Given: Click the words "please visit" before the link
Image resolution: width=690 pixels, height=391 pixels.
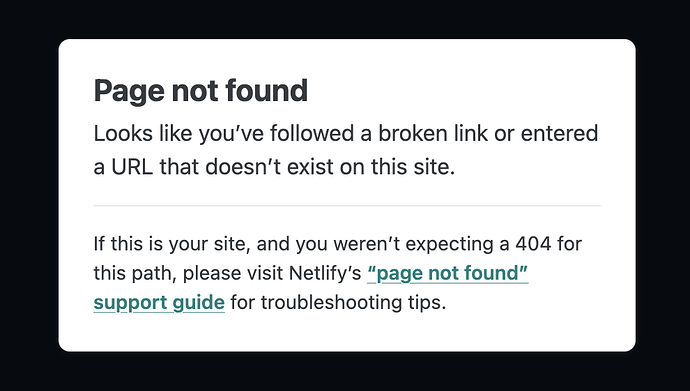Looking at the screenshot, I should [x=233, y=274].
